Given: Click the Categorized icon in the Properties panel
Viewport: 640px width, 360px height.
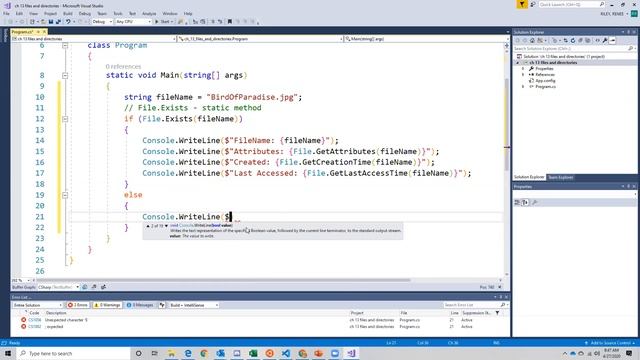Looking at the screenshot, I should pos(517,202).
